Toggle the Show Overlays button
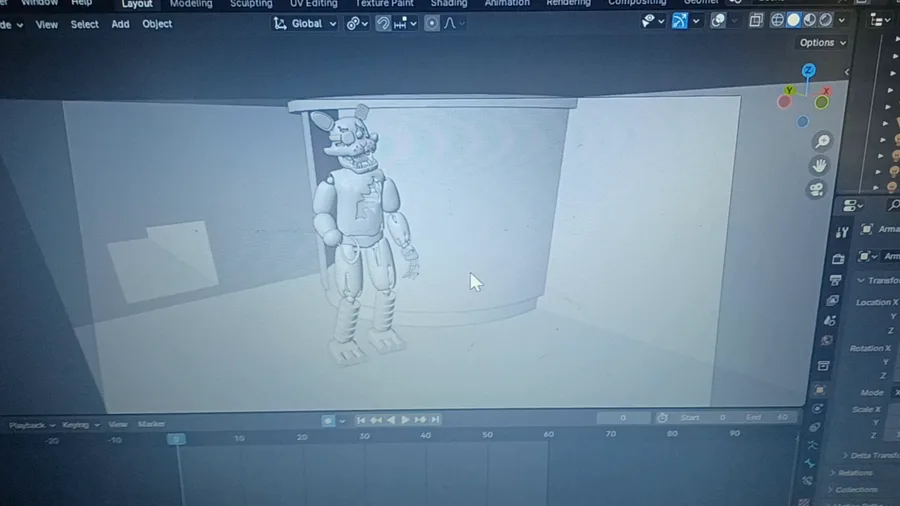This screenshot has height=506, width=900. 717,21
